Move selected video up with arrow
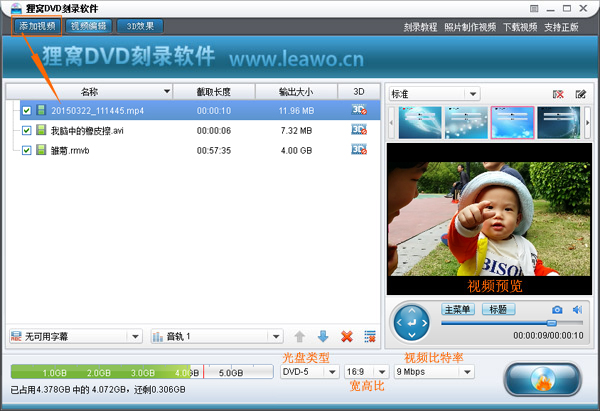 (x=300, y=337)
